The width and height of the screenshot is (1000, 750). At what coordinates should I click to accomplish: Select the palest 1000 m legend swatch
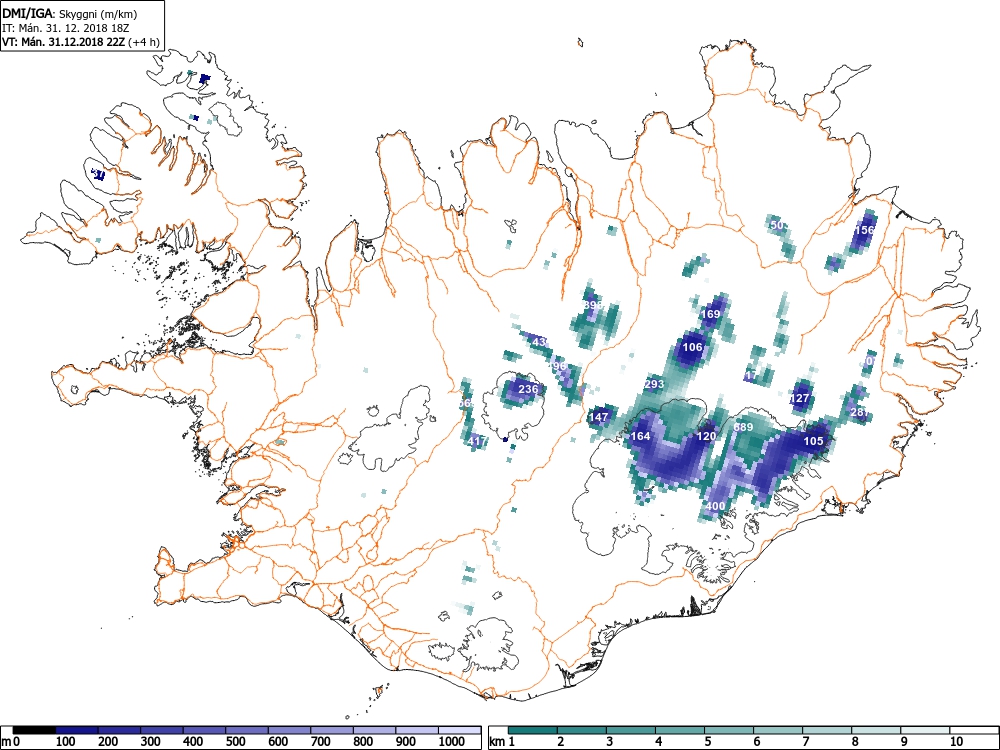point(460,730)
